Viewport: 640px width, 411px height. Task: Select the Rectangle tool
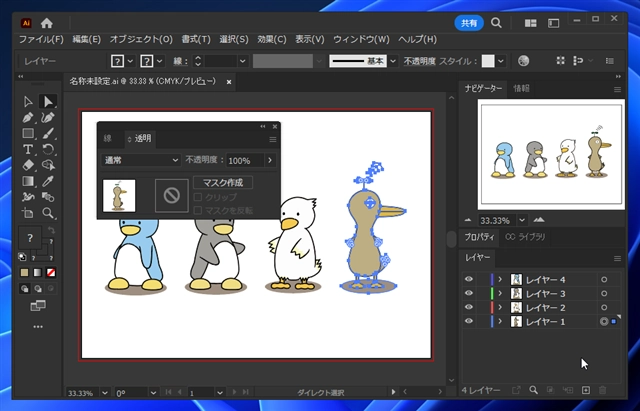28,133
